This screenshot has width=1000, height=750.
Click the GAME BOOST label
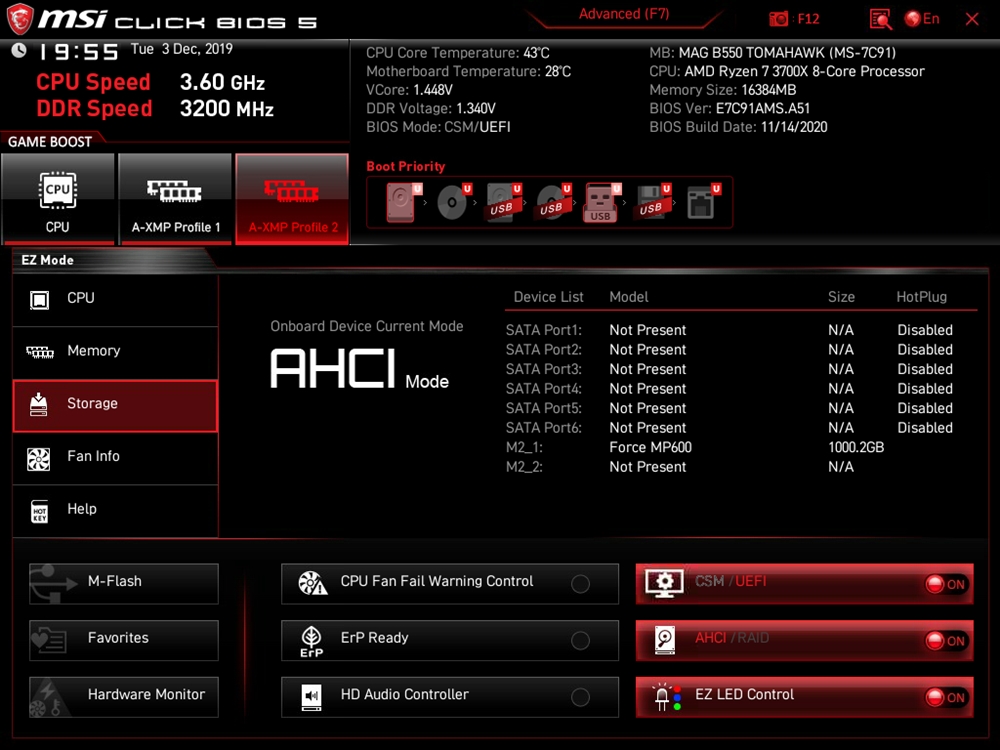pos(50,142)
